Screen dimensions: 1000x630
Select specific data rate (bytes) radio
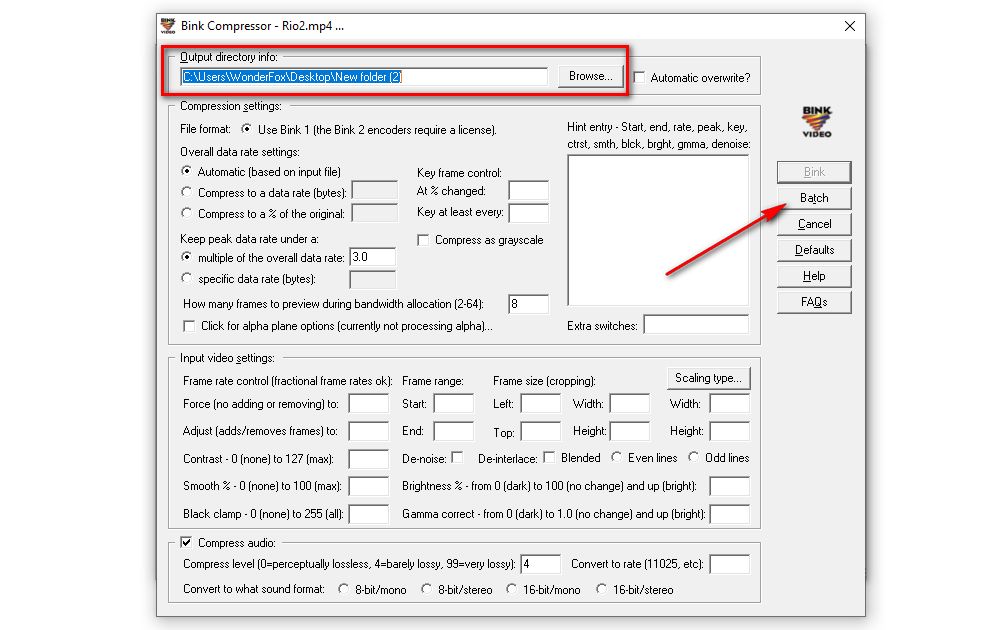pos(186,278)
